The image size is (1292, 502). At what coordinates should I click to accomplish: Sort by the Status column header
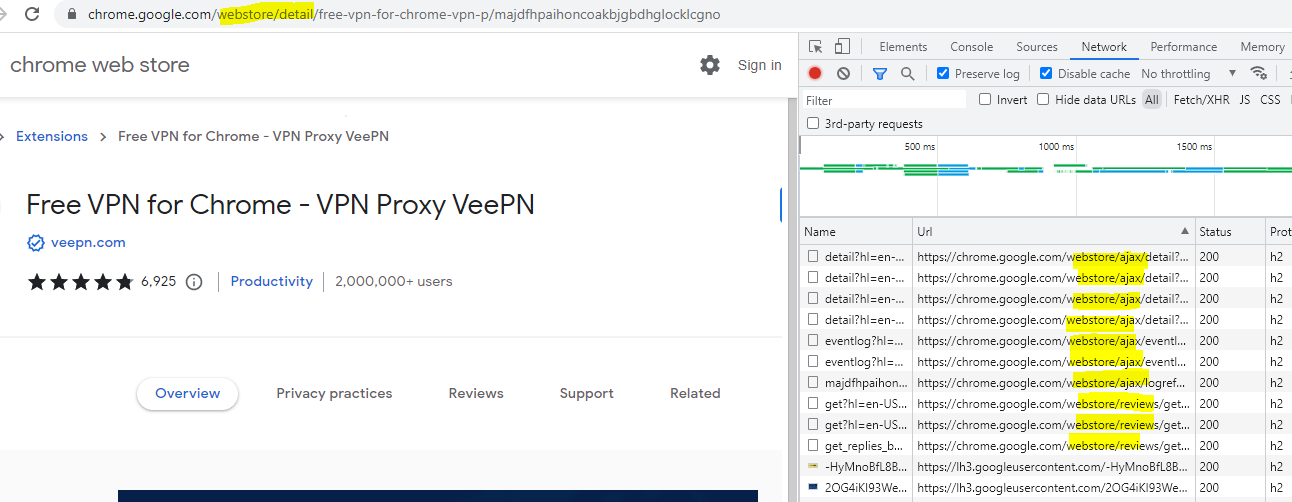[1230, 231]
